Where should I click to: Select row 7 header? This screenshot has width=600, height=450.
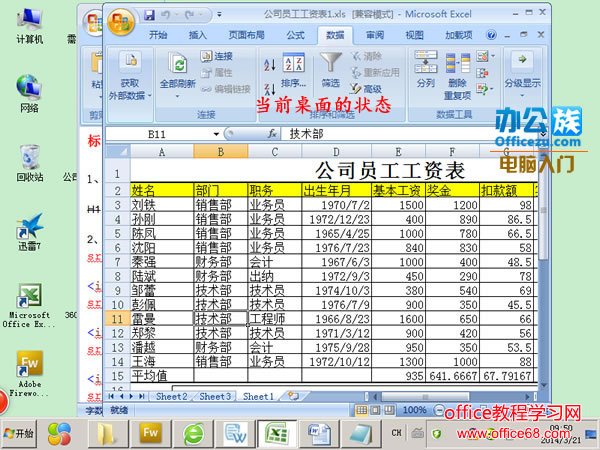pyautogui.click(x=117, y=262)
